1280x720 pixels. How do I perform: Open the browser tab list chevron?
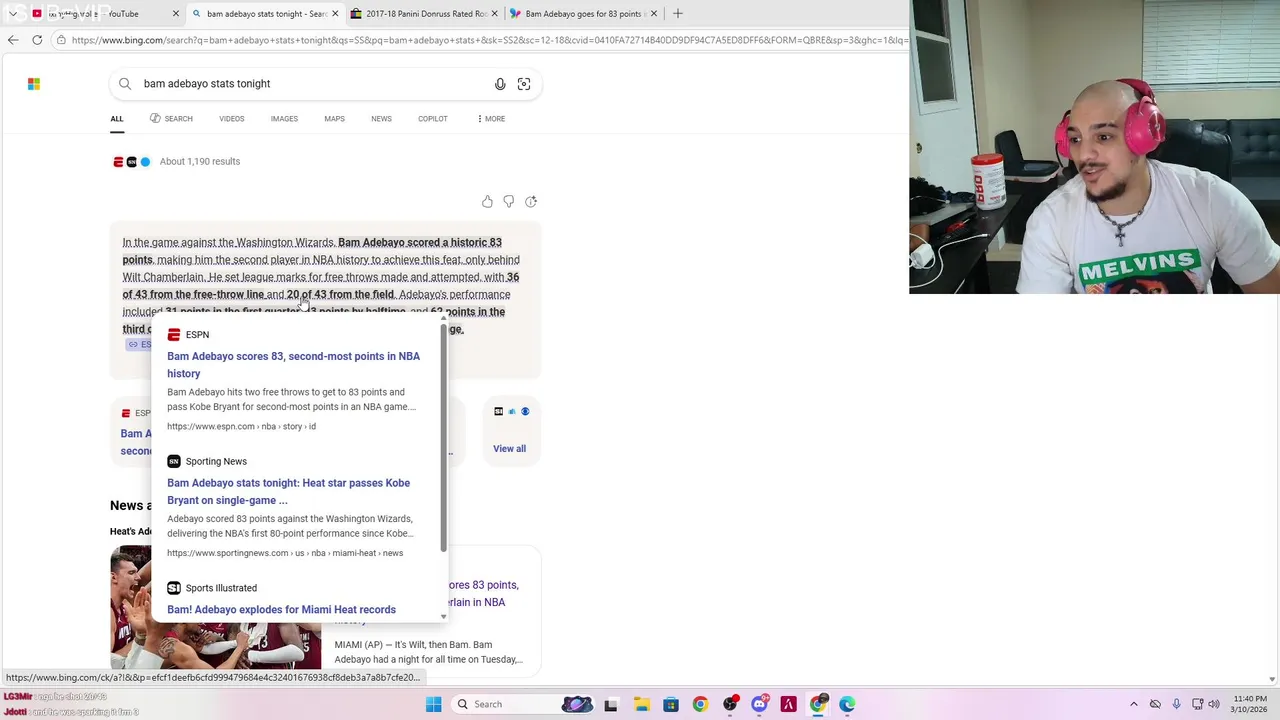pos(12,14)
